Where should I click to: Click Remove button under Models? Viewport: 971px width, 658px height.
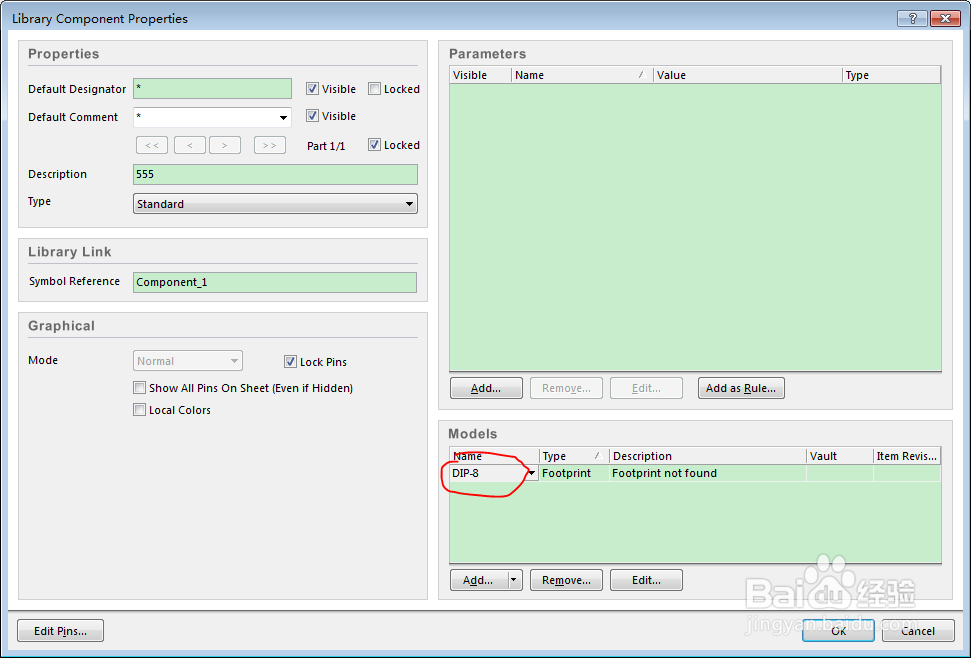click(566, 580)
